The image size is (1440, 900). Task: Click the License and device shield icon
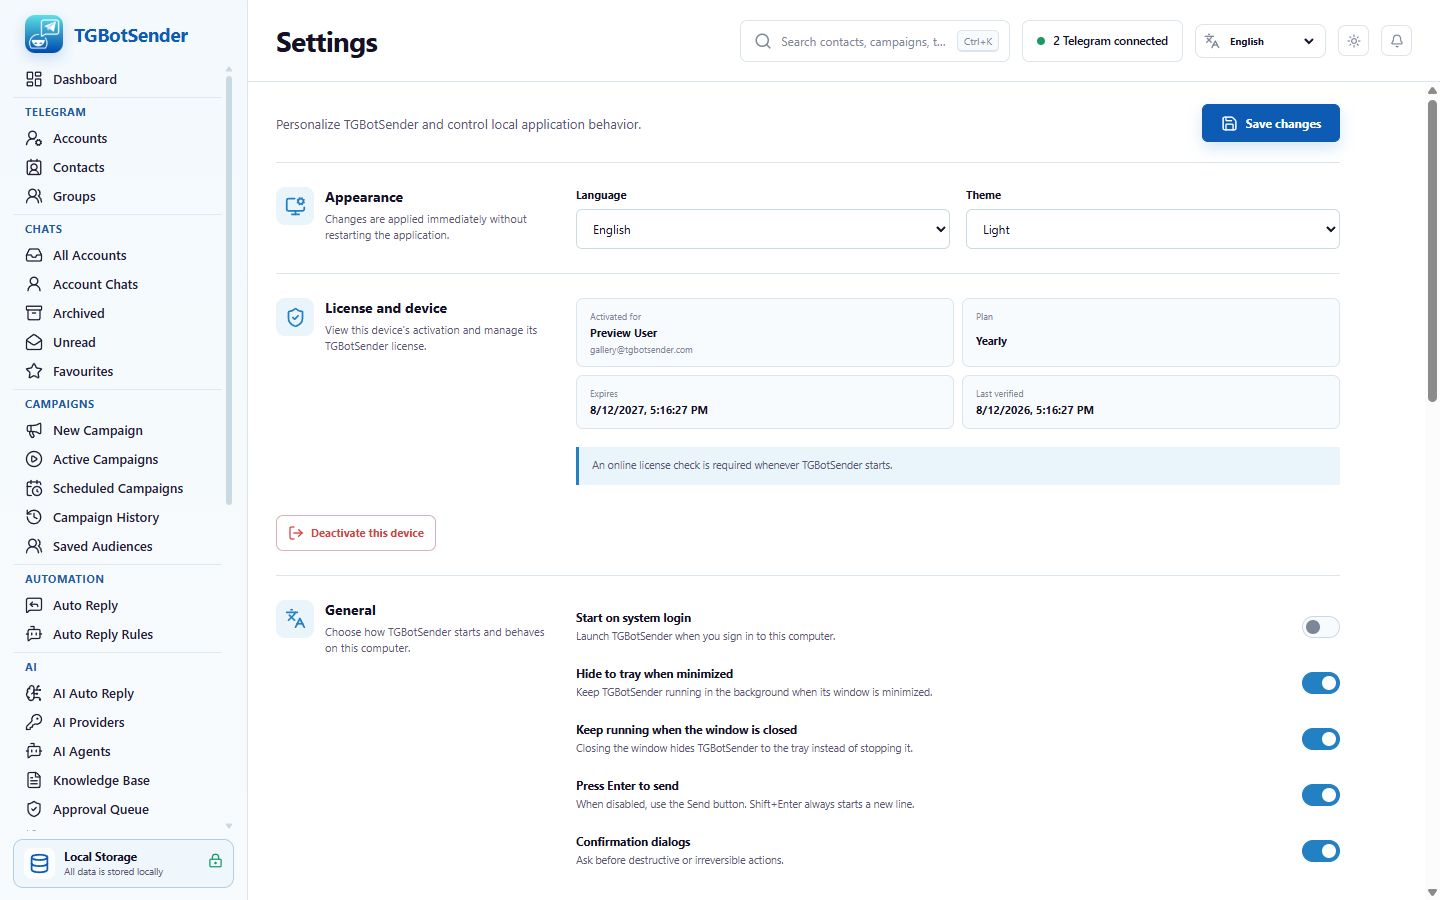click(x=295, y=317)
